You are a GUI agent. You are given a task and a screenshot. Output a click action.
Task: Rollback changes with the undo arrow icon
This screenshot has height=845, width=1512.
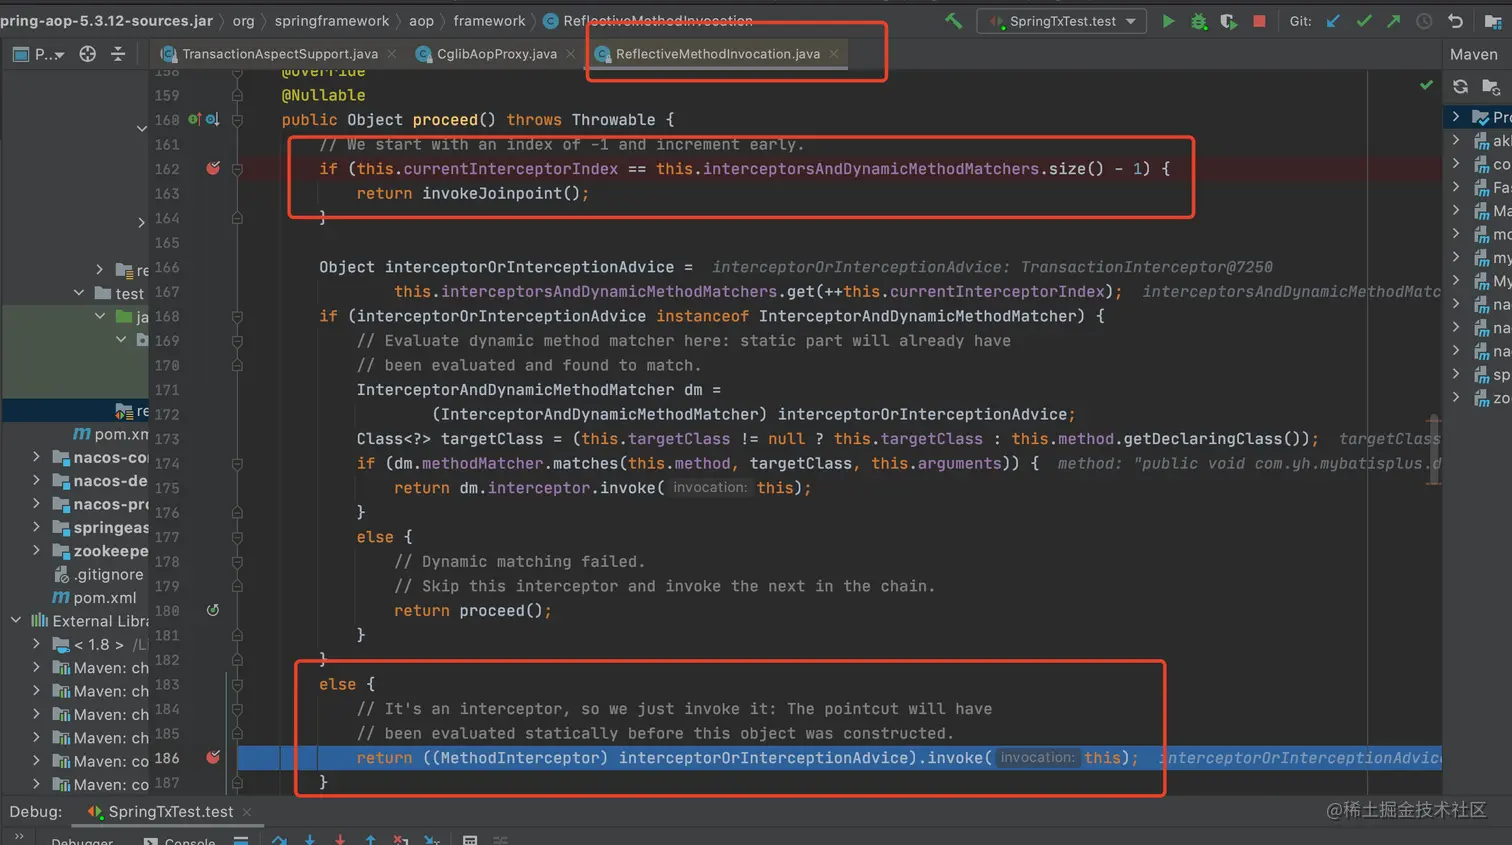pos(1455,21)
